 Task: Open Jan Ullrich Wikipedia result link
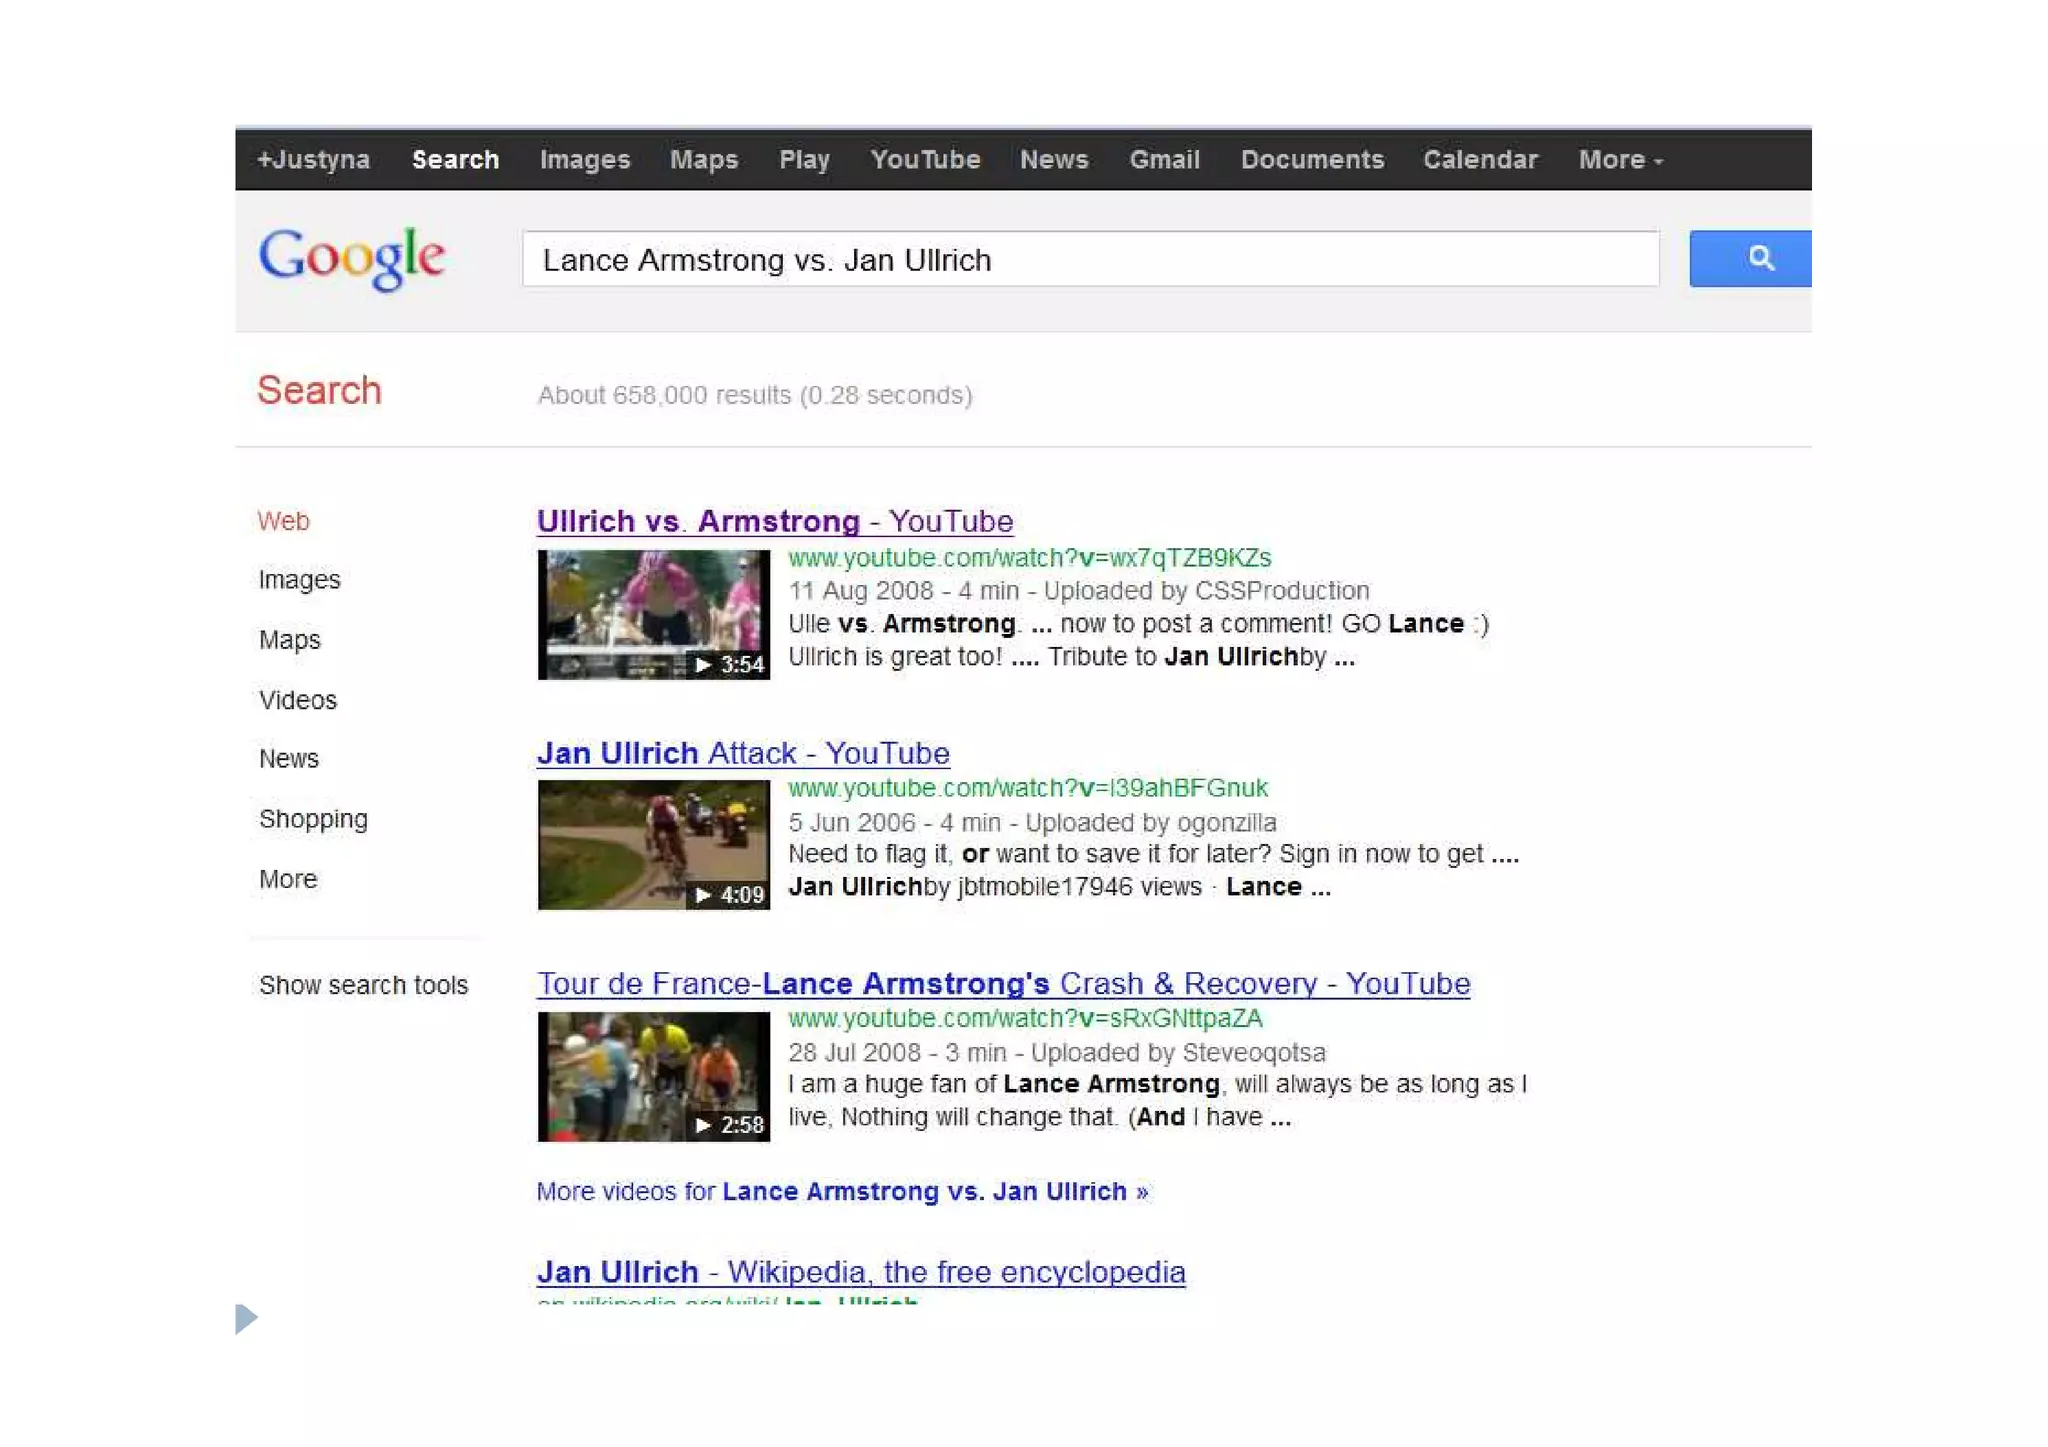tap(860, 1272)
